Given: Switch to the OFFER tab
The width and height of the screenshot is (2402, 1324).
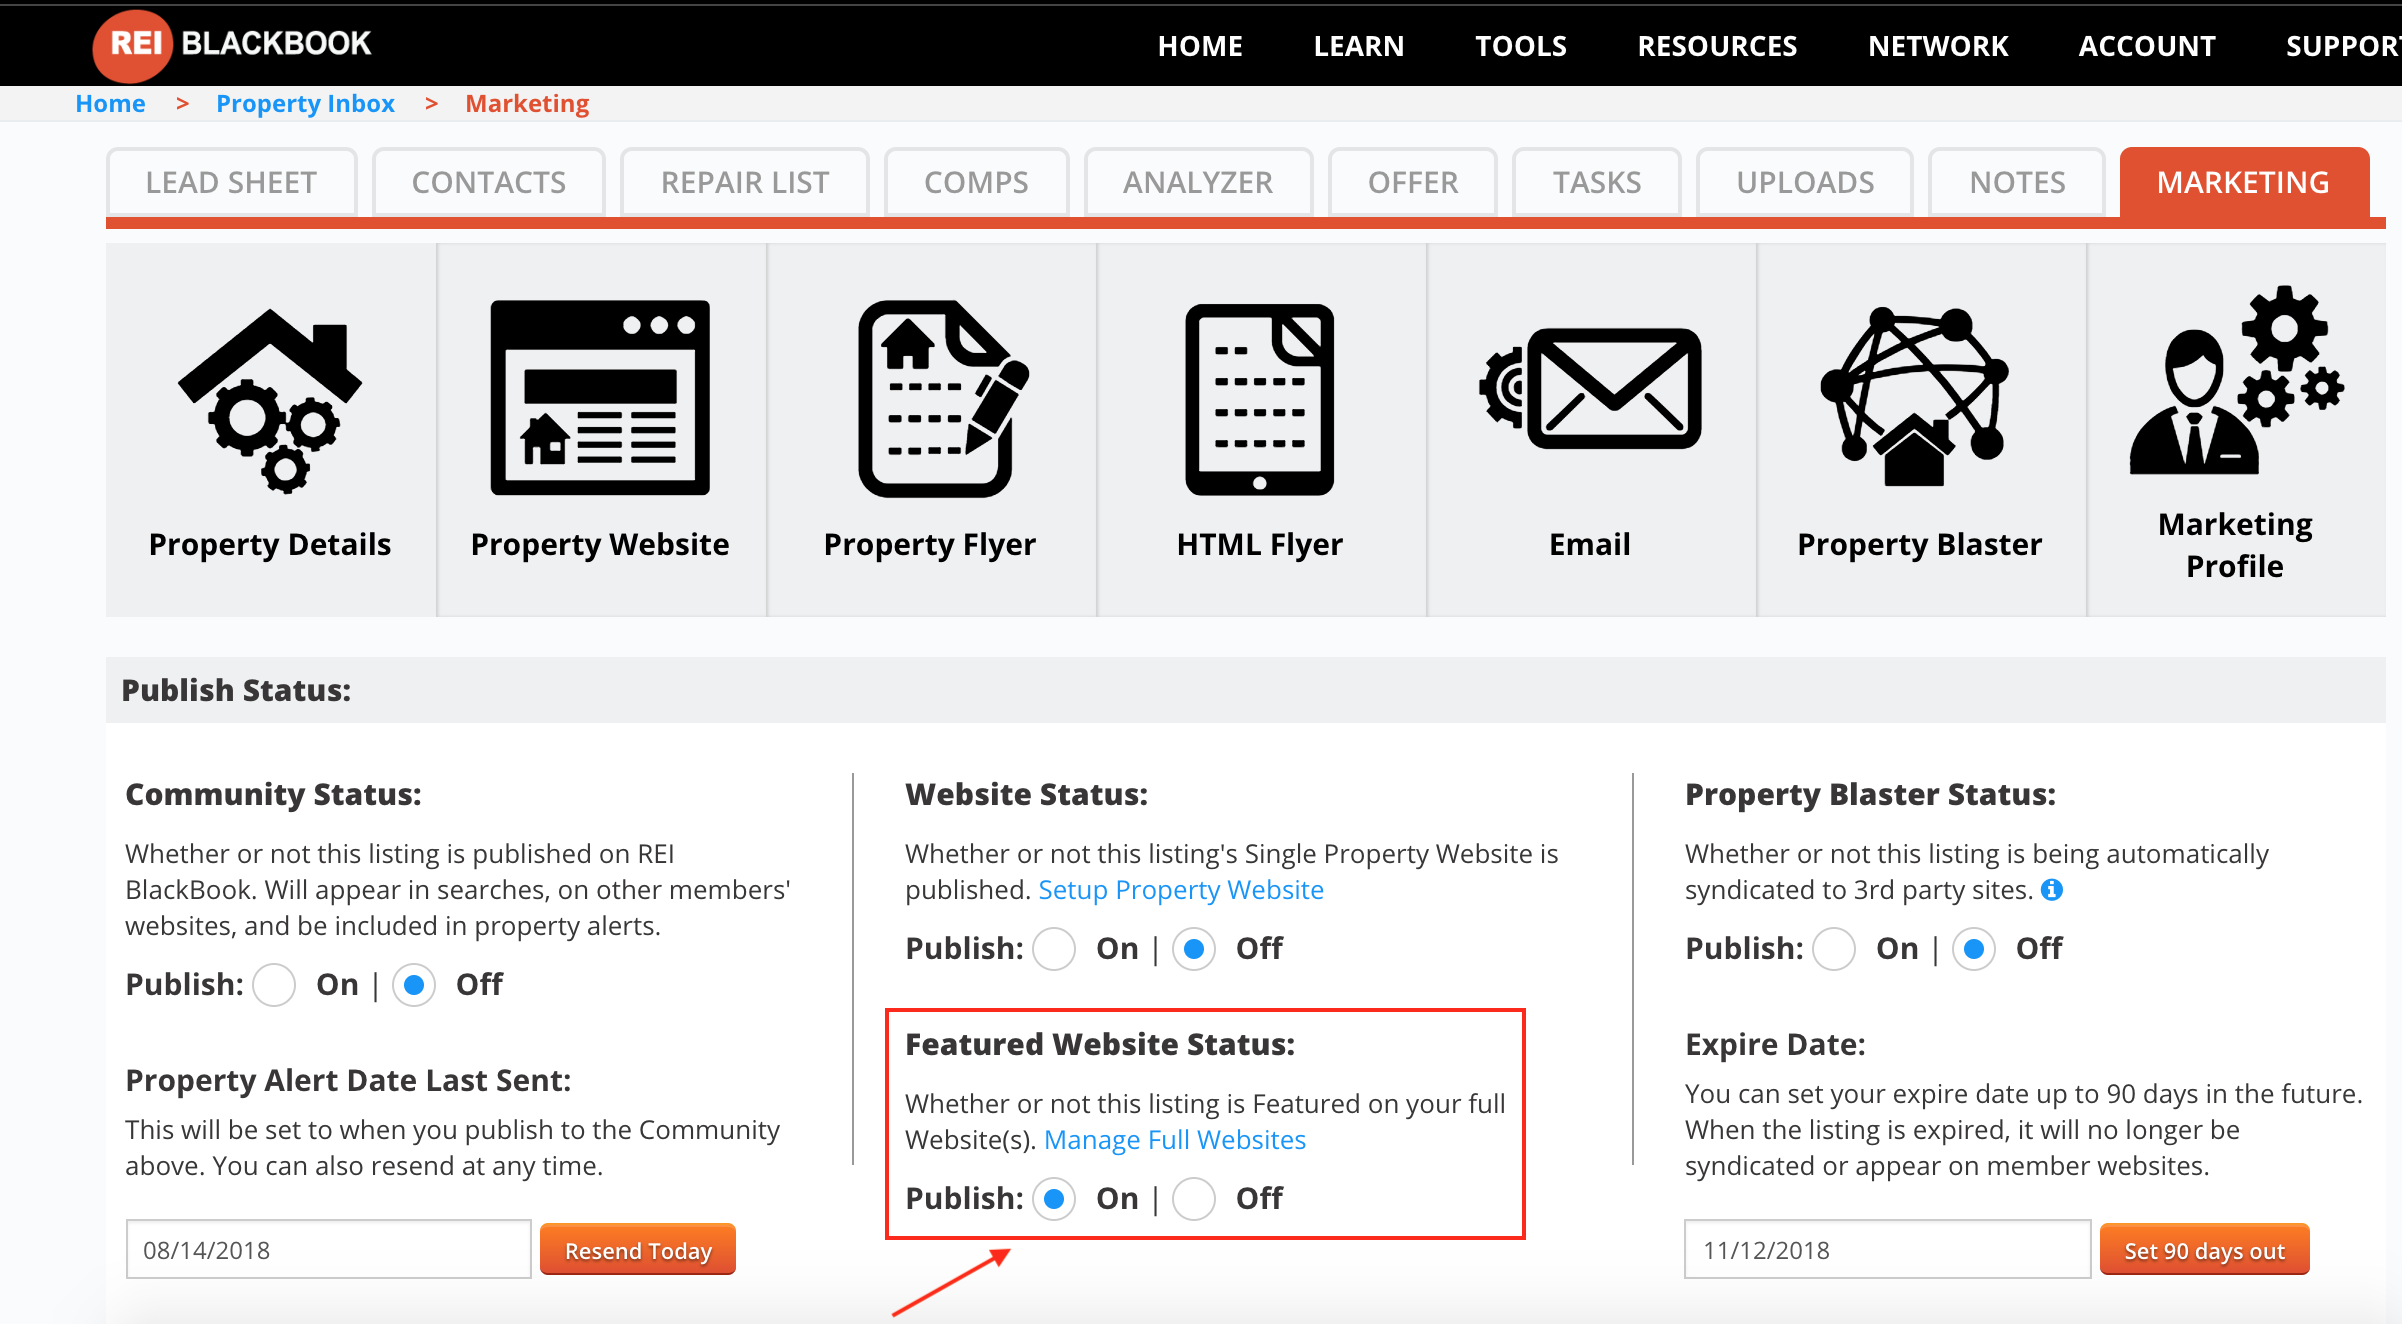Looking at the screenshot, I should point(1413,182).
